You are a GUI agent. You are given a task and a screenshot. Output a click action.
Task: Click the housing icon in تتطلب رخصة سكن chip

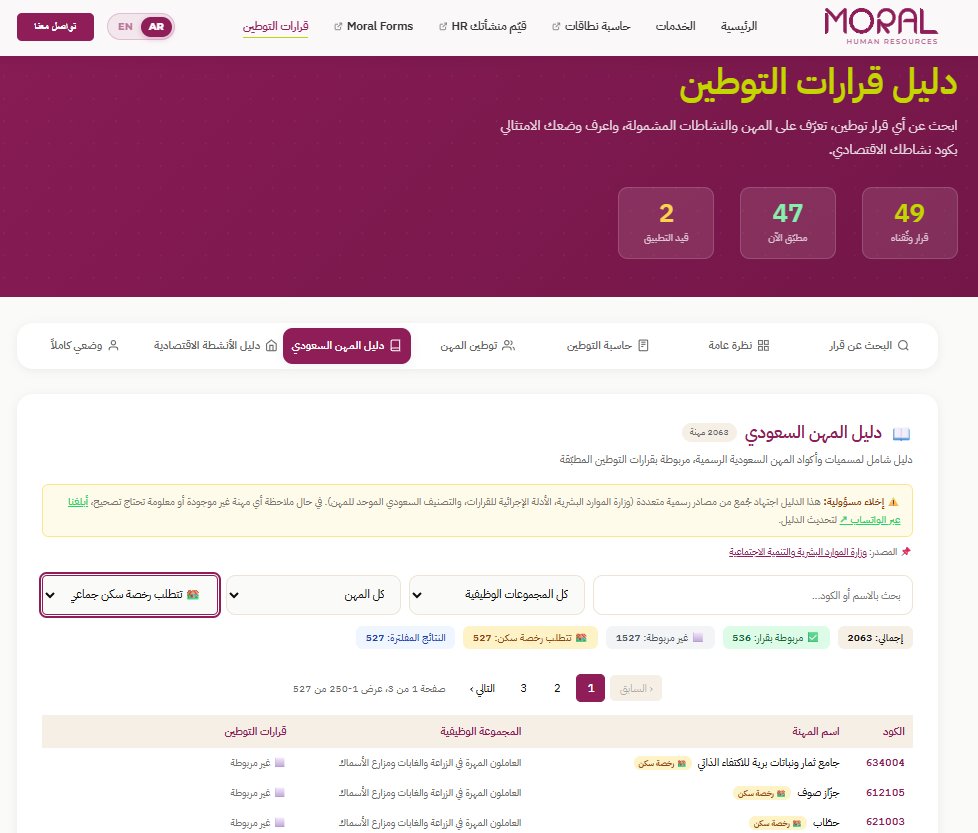(581, 637)
